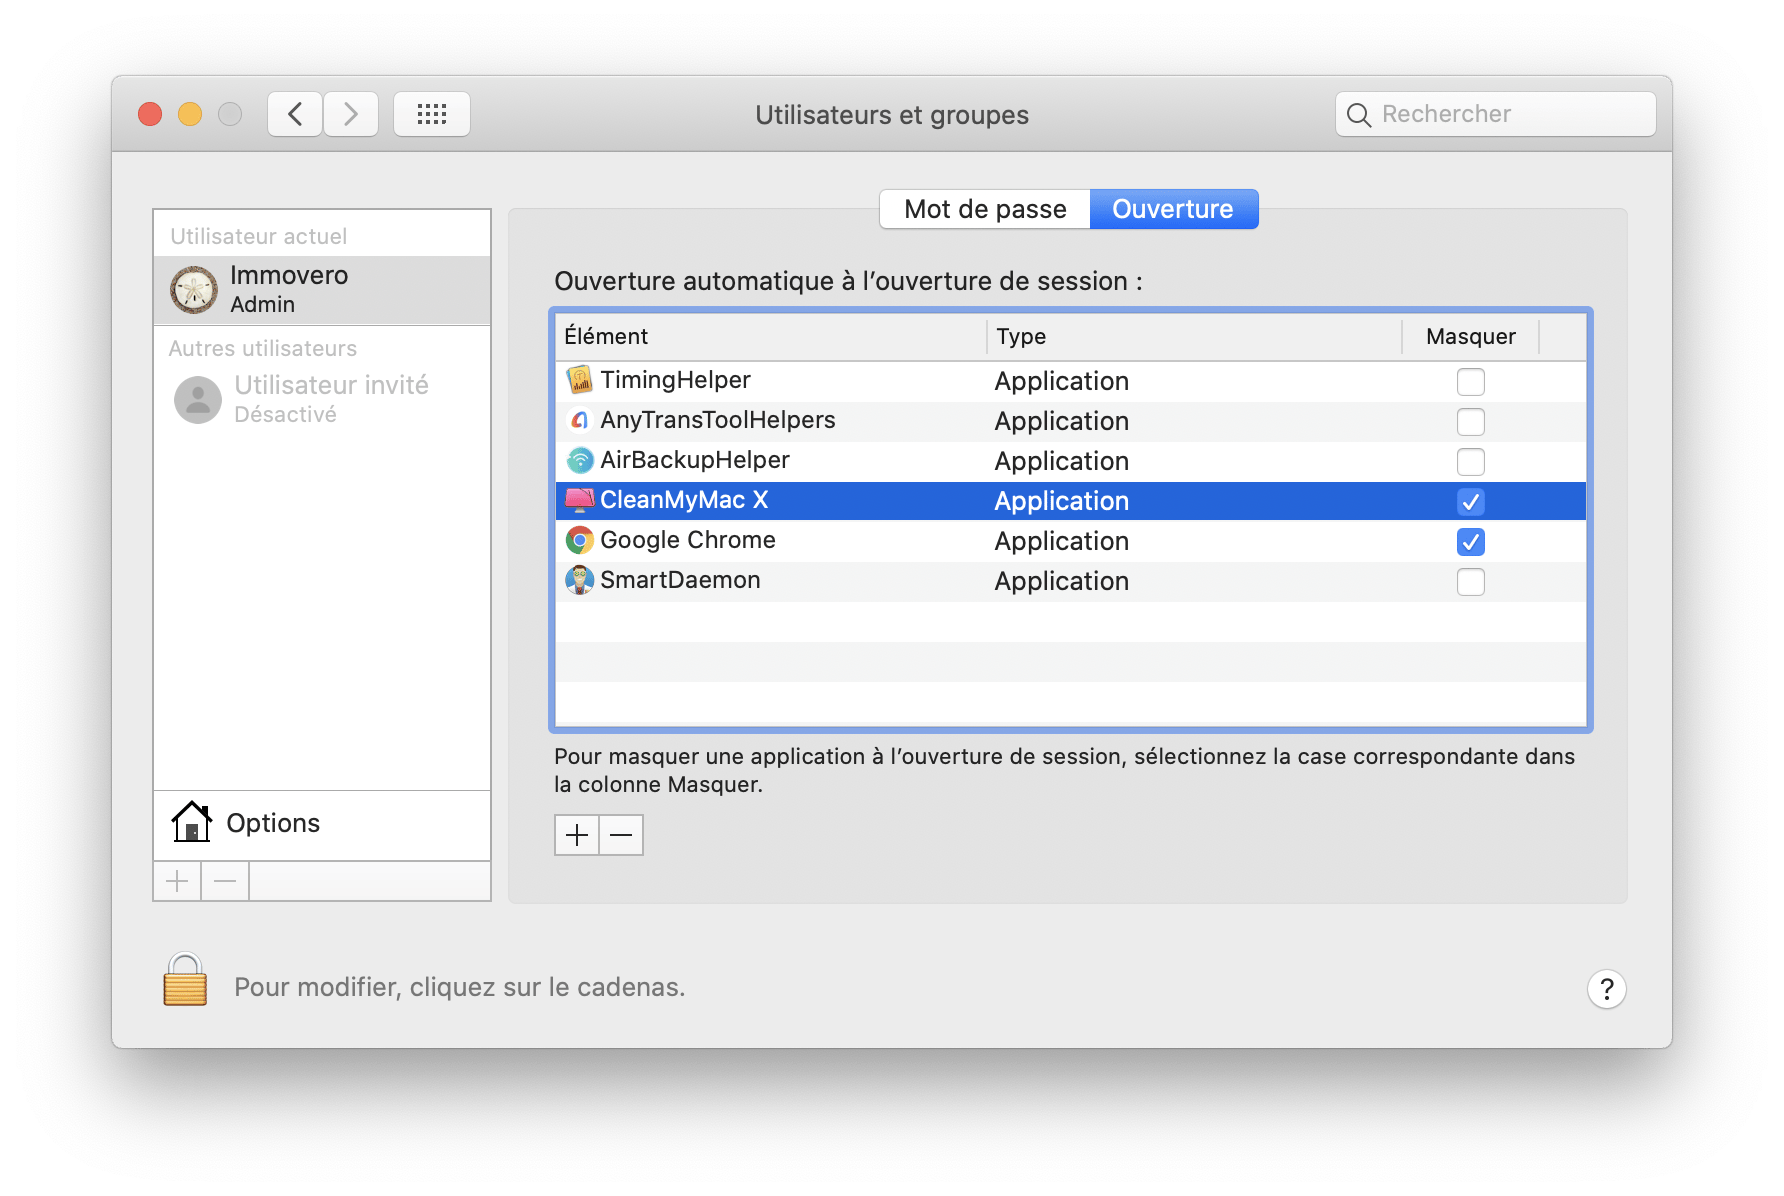Check Masquer for SmartDaemon
Image resolution: width=1784 pixels, height=1196 pixels.
[x=1470, y=581]
